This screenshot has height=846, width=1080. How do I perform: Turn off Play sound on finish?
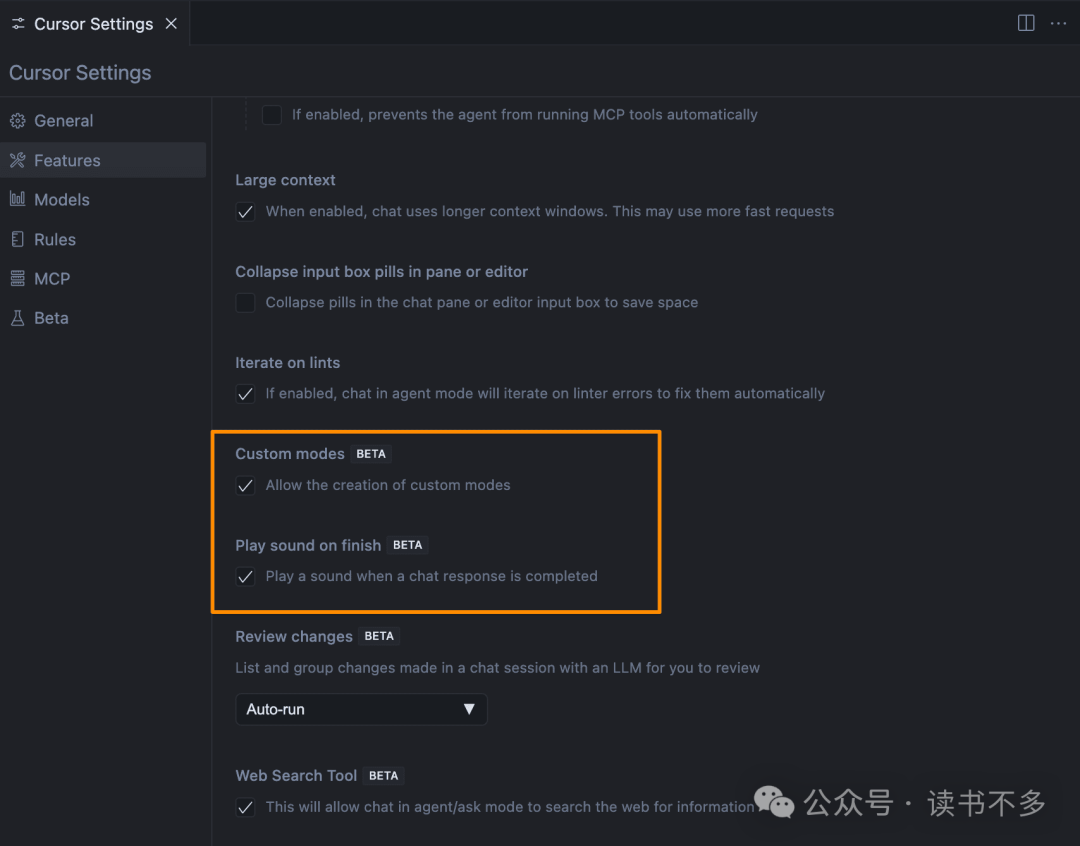(x=245, y=577)
